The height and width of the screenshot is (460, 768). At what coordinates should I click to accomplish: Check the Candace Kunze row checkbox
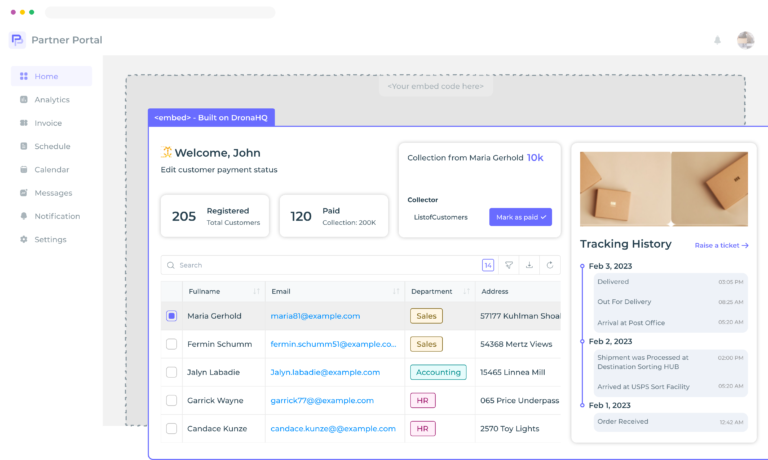coord(171,429)
